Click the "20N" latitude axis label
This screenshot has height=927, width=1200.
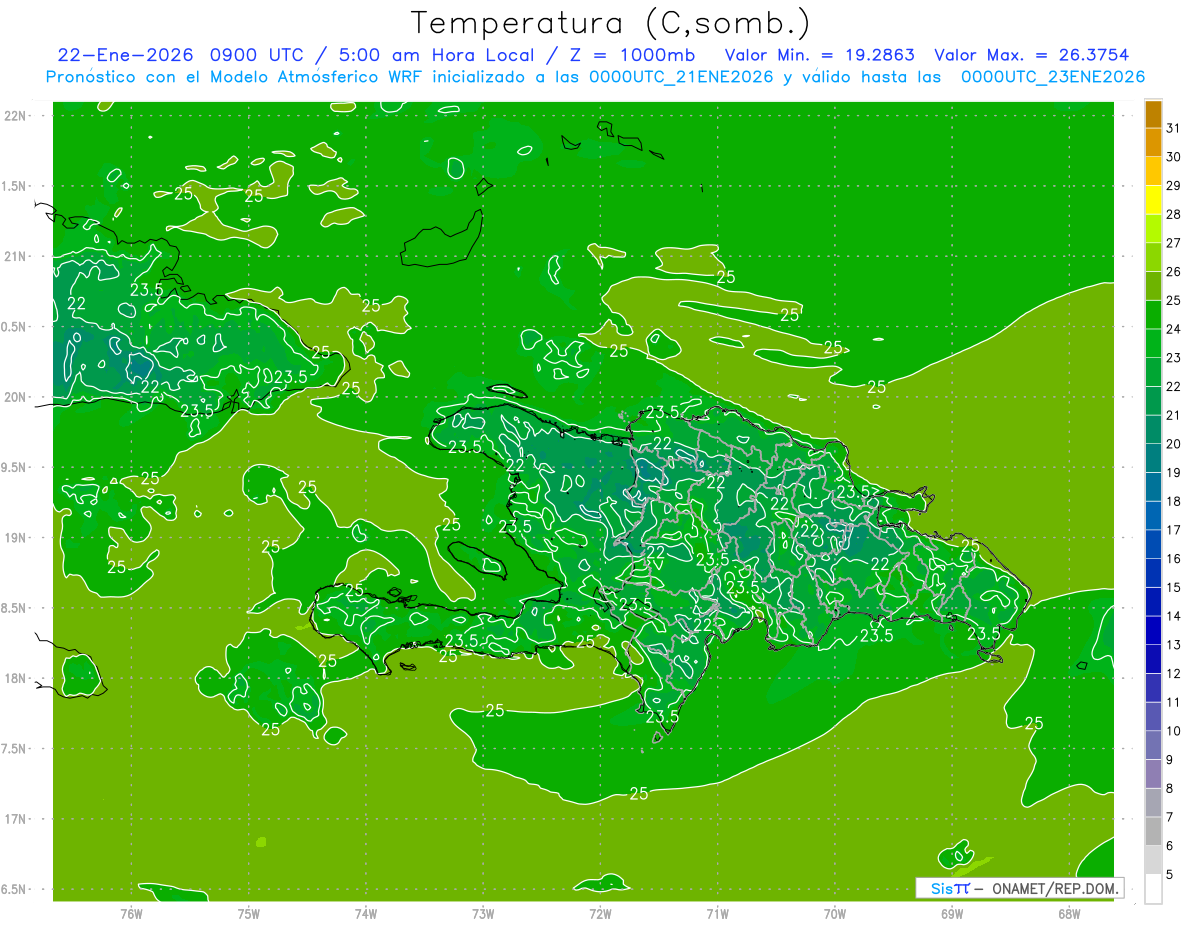(x=17, y=397)
